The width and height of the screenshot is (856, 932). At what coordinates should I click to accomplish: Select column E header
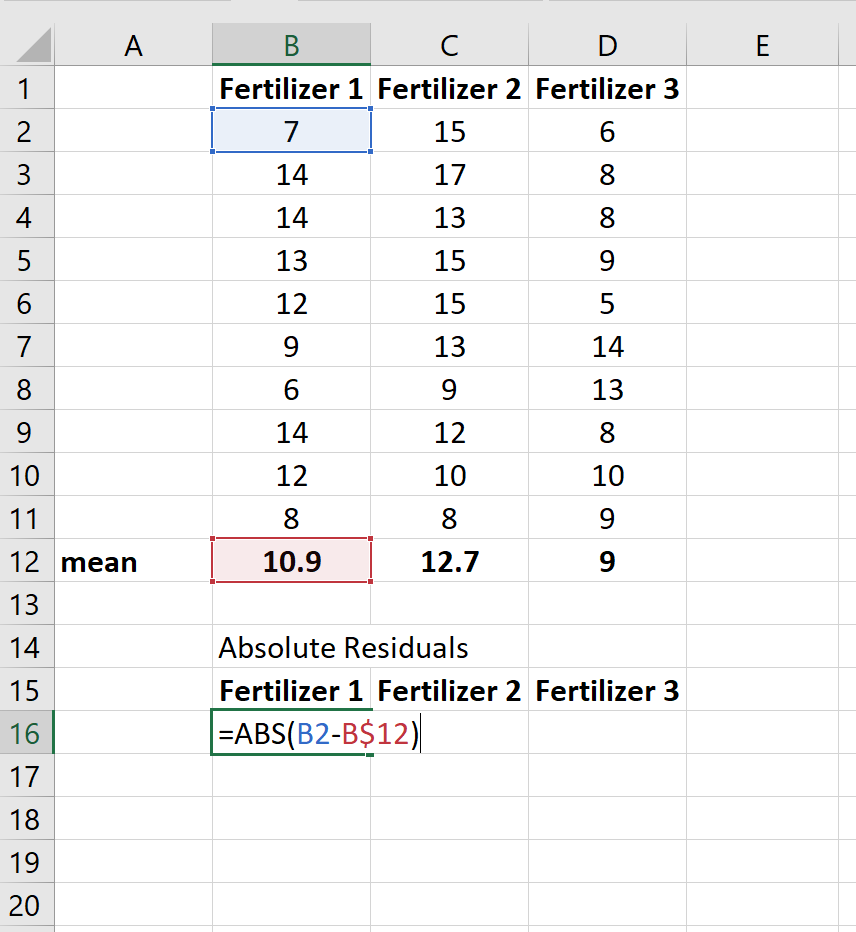[763, 44]
